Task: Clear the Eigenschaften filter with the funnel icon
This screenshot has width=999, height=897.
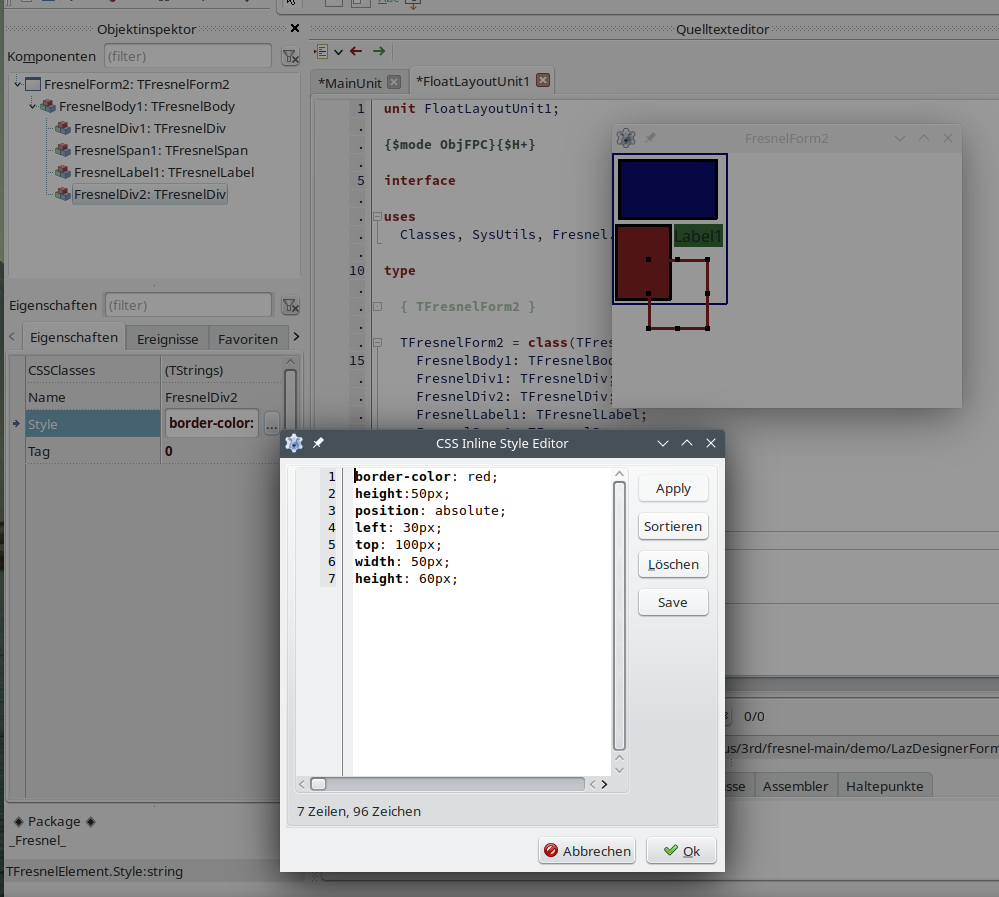Action: click(291, 306)
